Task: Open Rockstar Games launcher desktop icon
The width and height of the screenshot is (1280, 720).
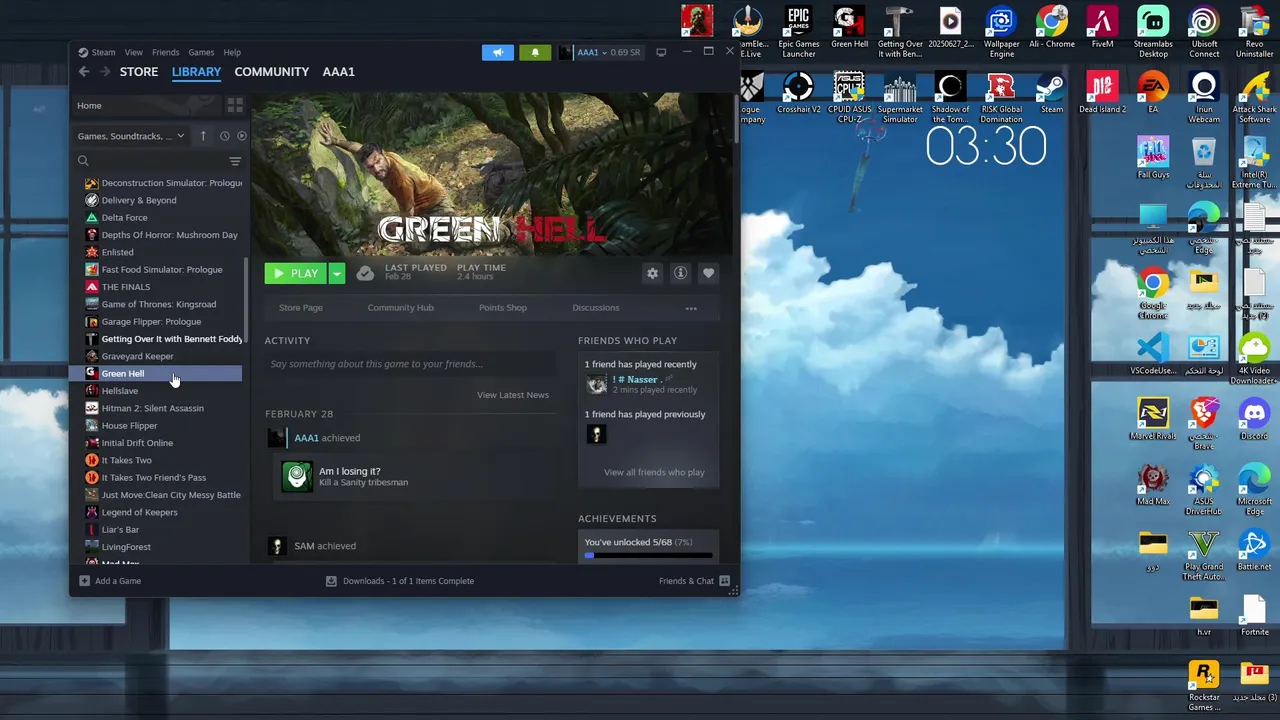Action: (1204, 686)
